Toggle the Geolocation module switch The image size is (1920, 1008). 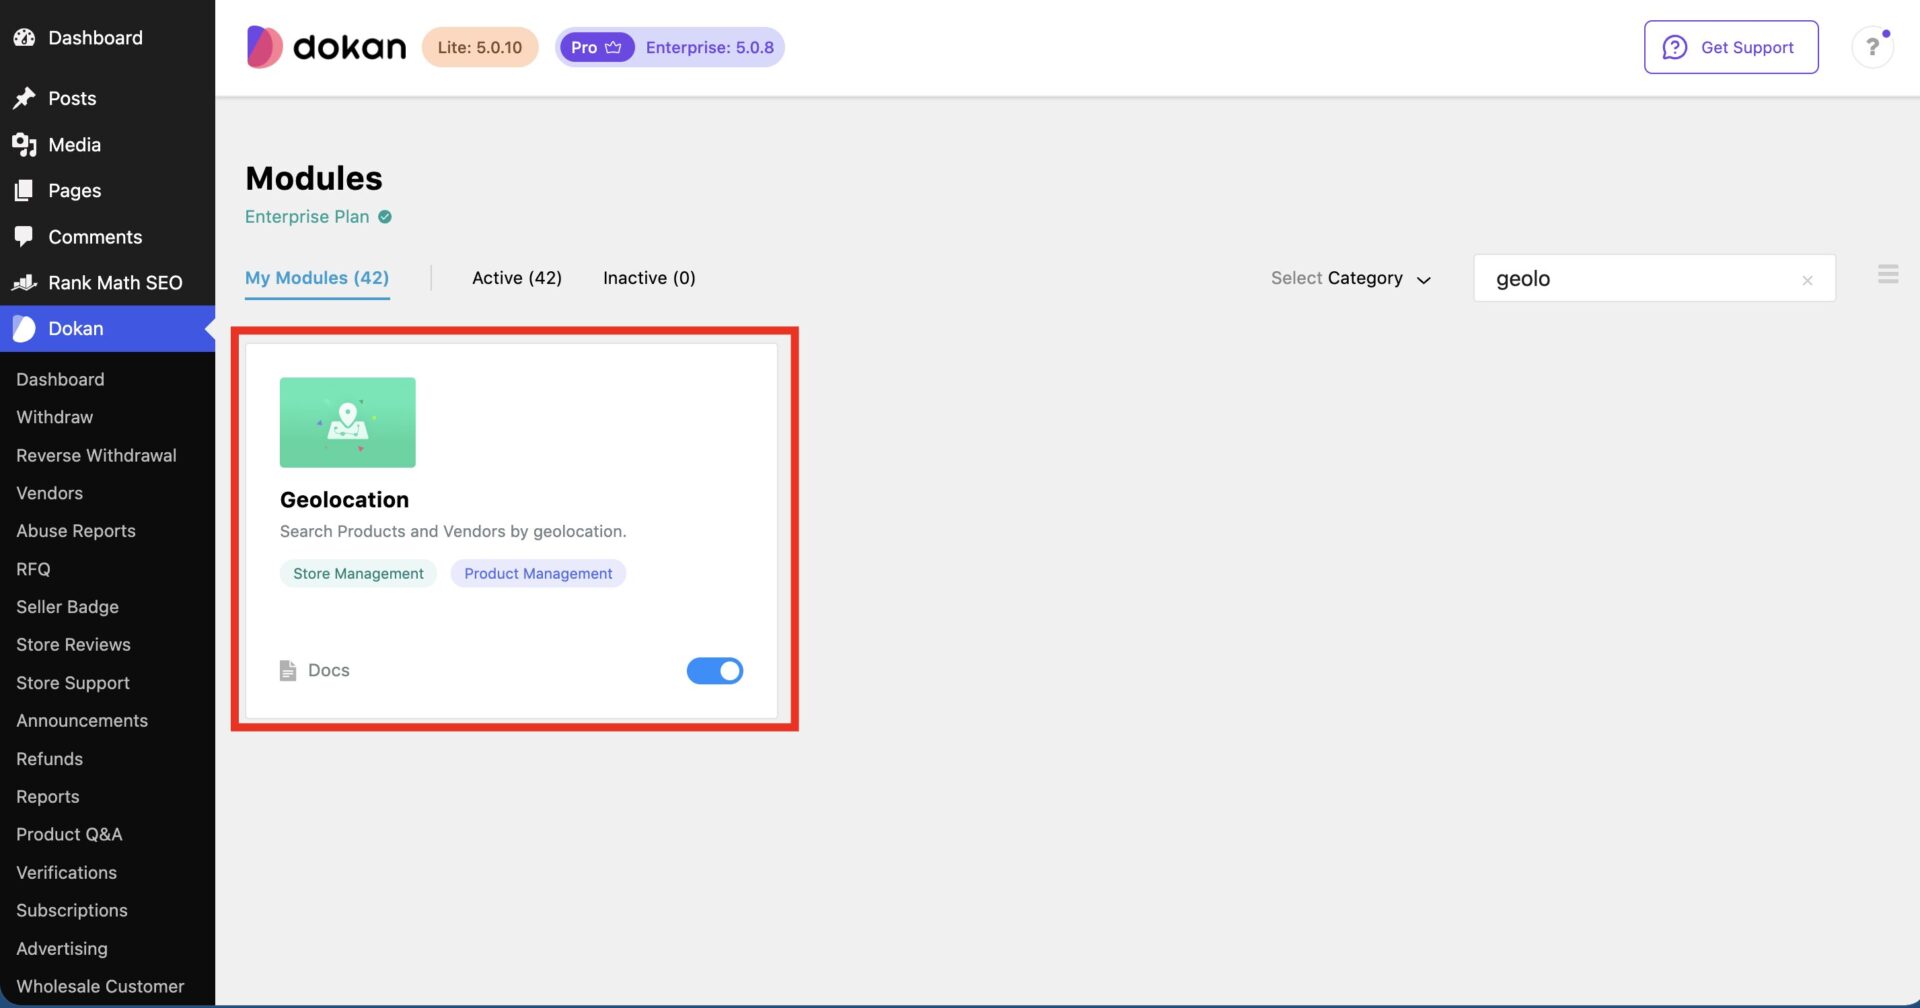(x=715, y=671)
